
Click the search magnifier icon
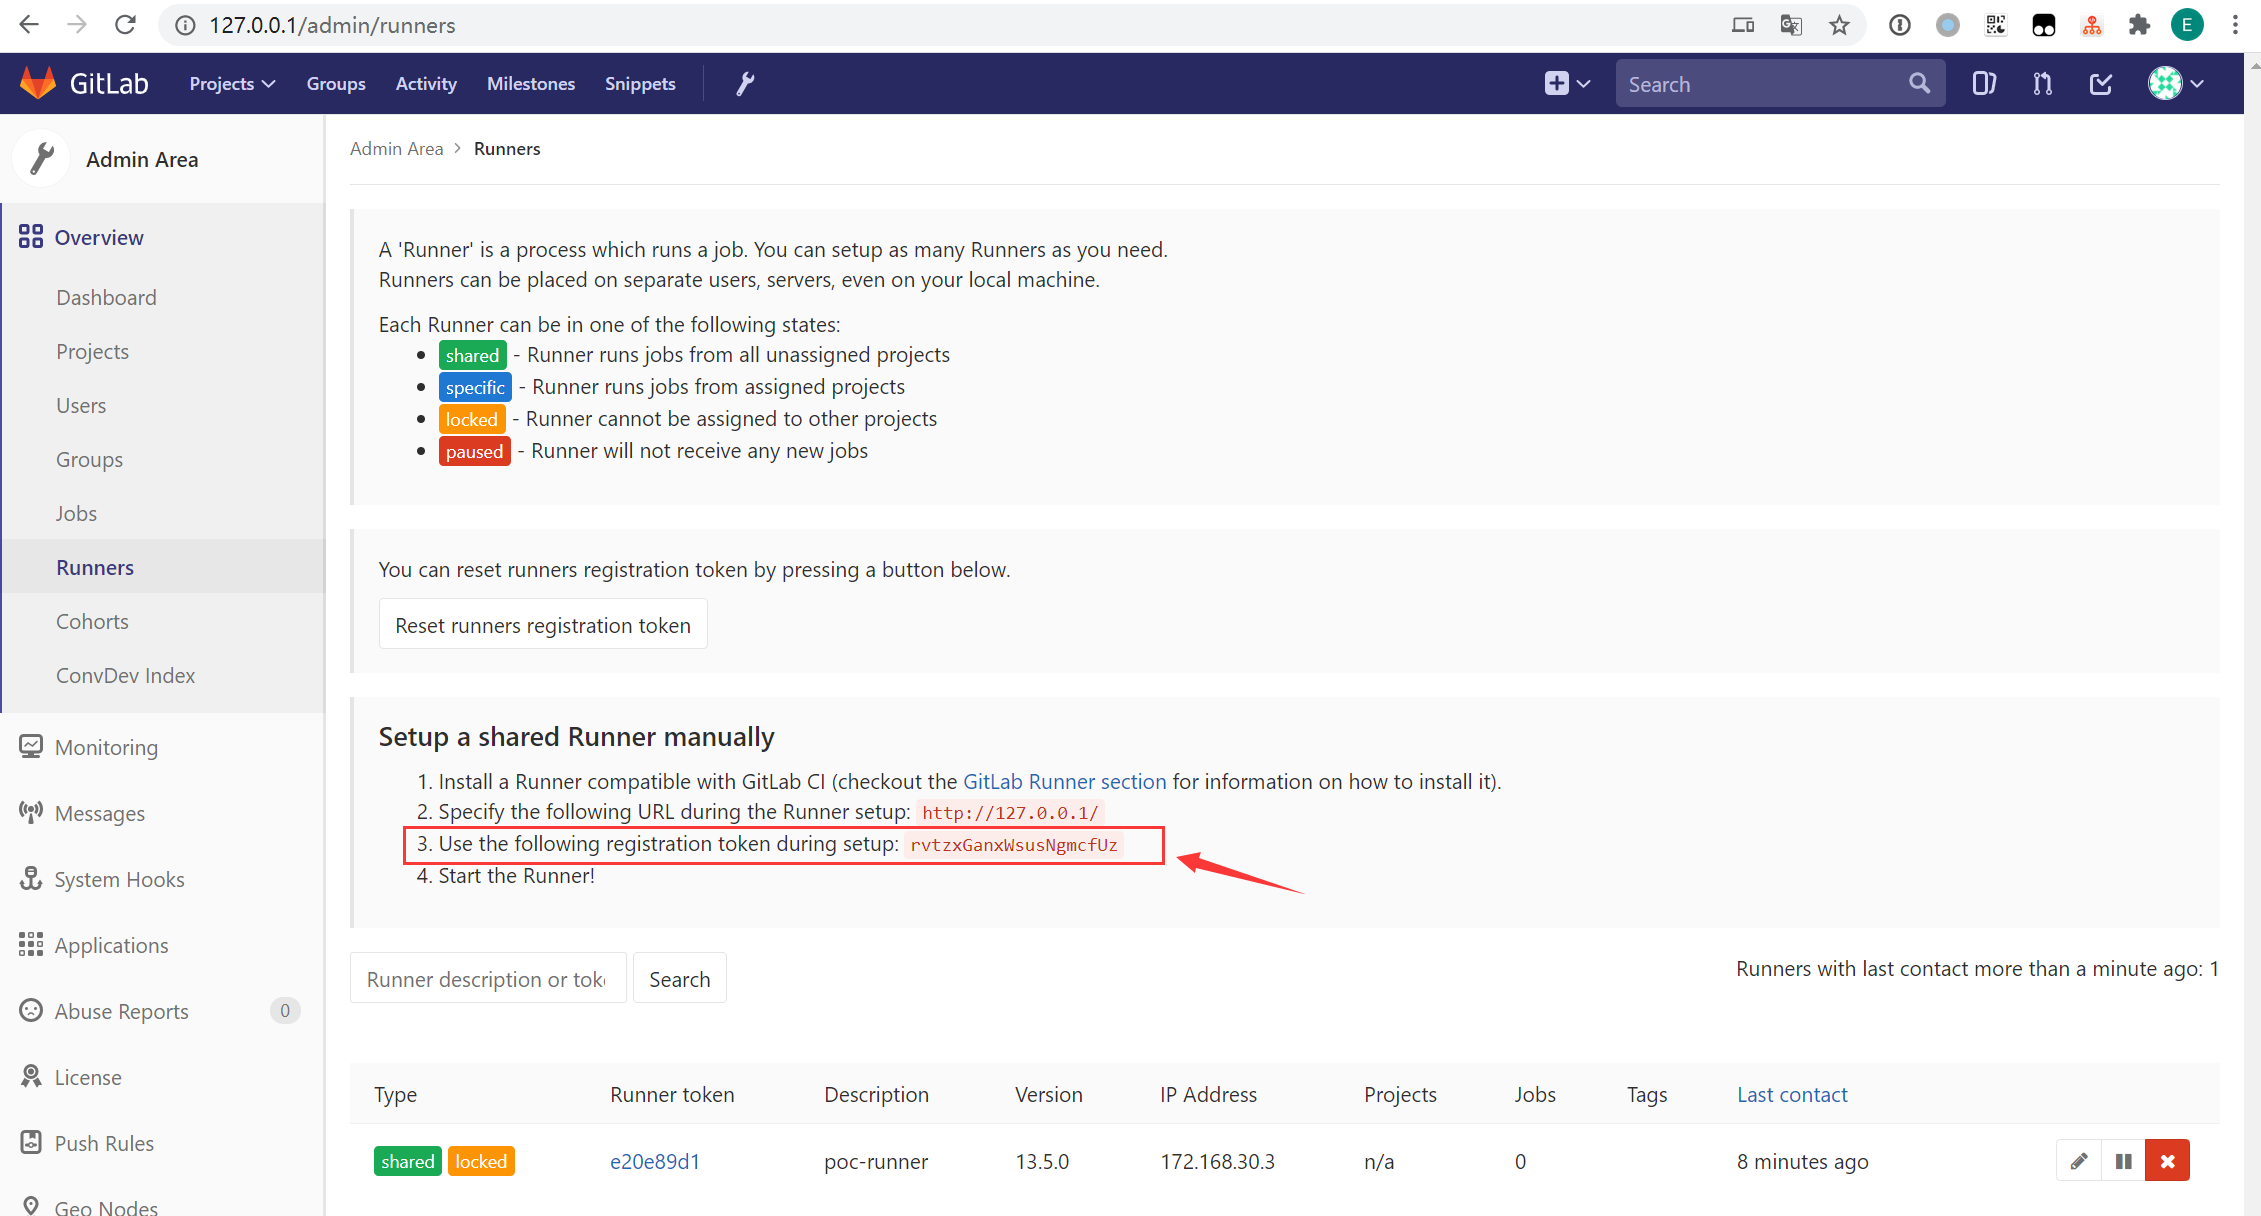point(1919,83)
